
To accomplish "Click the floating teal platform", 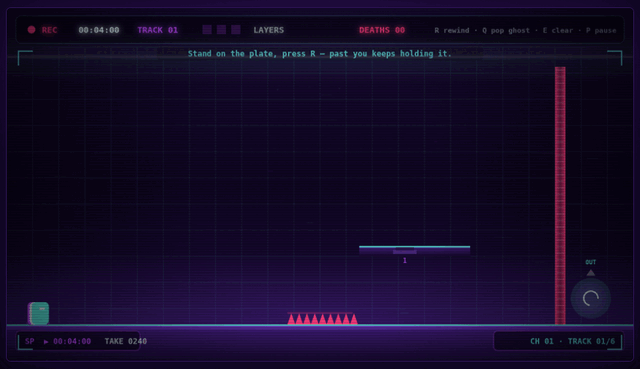I will tap(414, 250).
